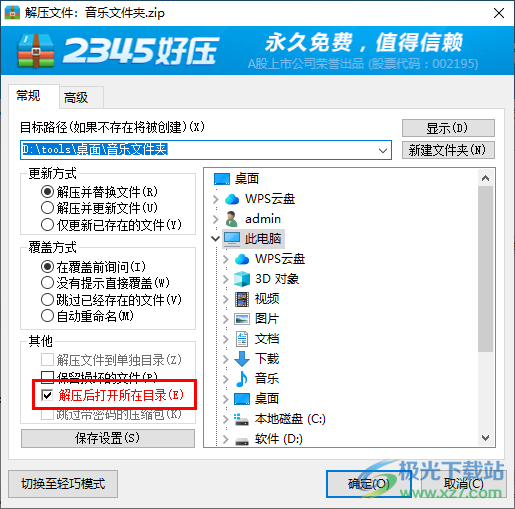The width and height of the screenshot is (515, 509).
Task: Click the 下载 blue arrow icon
Action: (242, 359)
